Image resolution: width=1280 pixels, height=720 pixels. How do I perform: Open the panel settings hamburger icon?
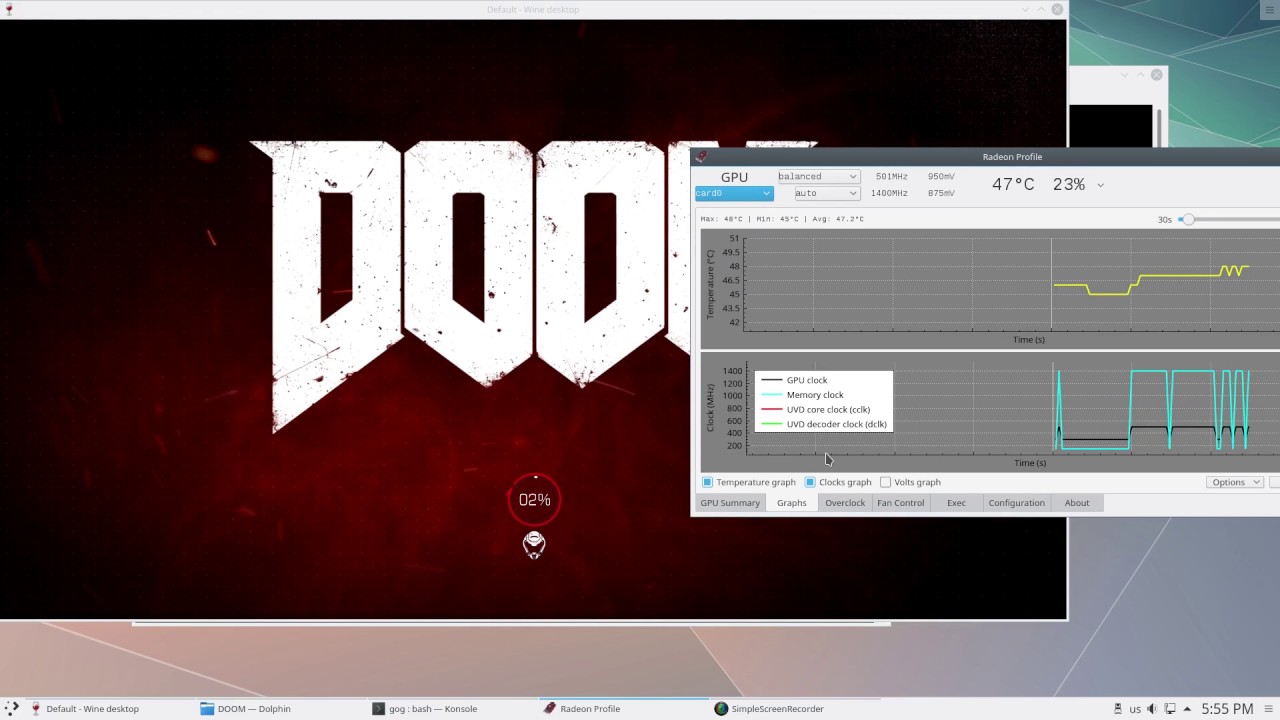1269,708
